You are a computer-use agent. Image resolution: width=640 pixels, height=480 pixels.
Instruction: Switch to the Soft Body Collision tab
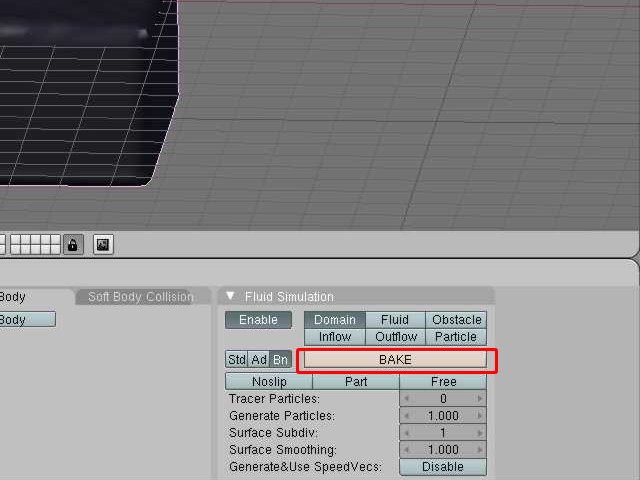[141, 297]
